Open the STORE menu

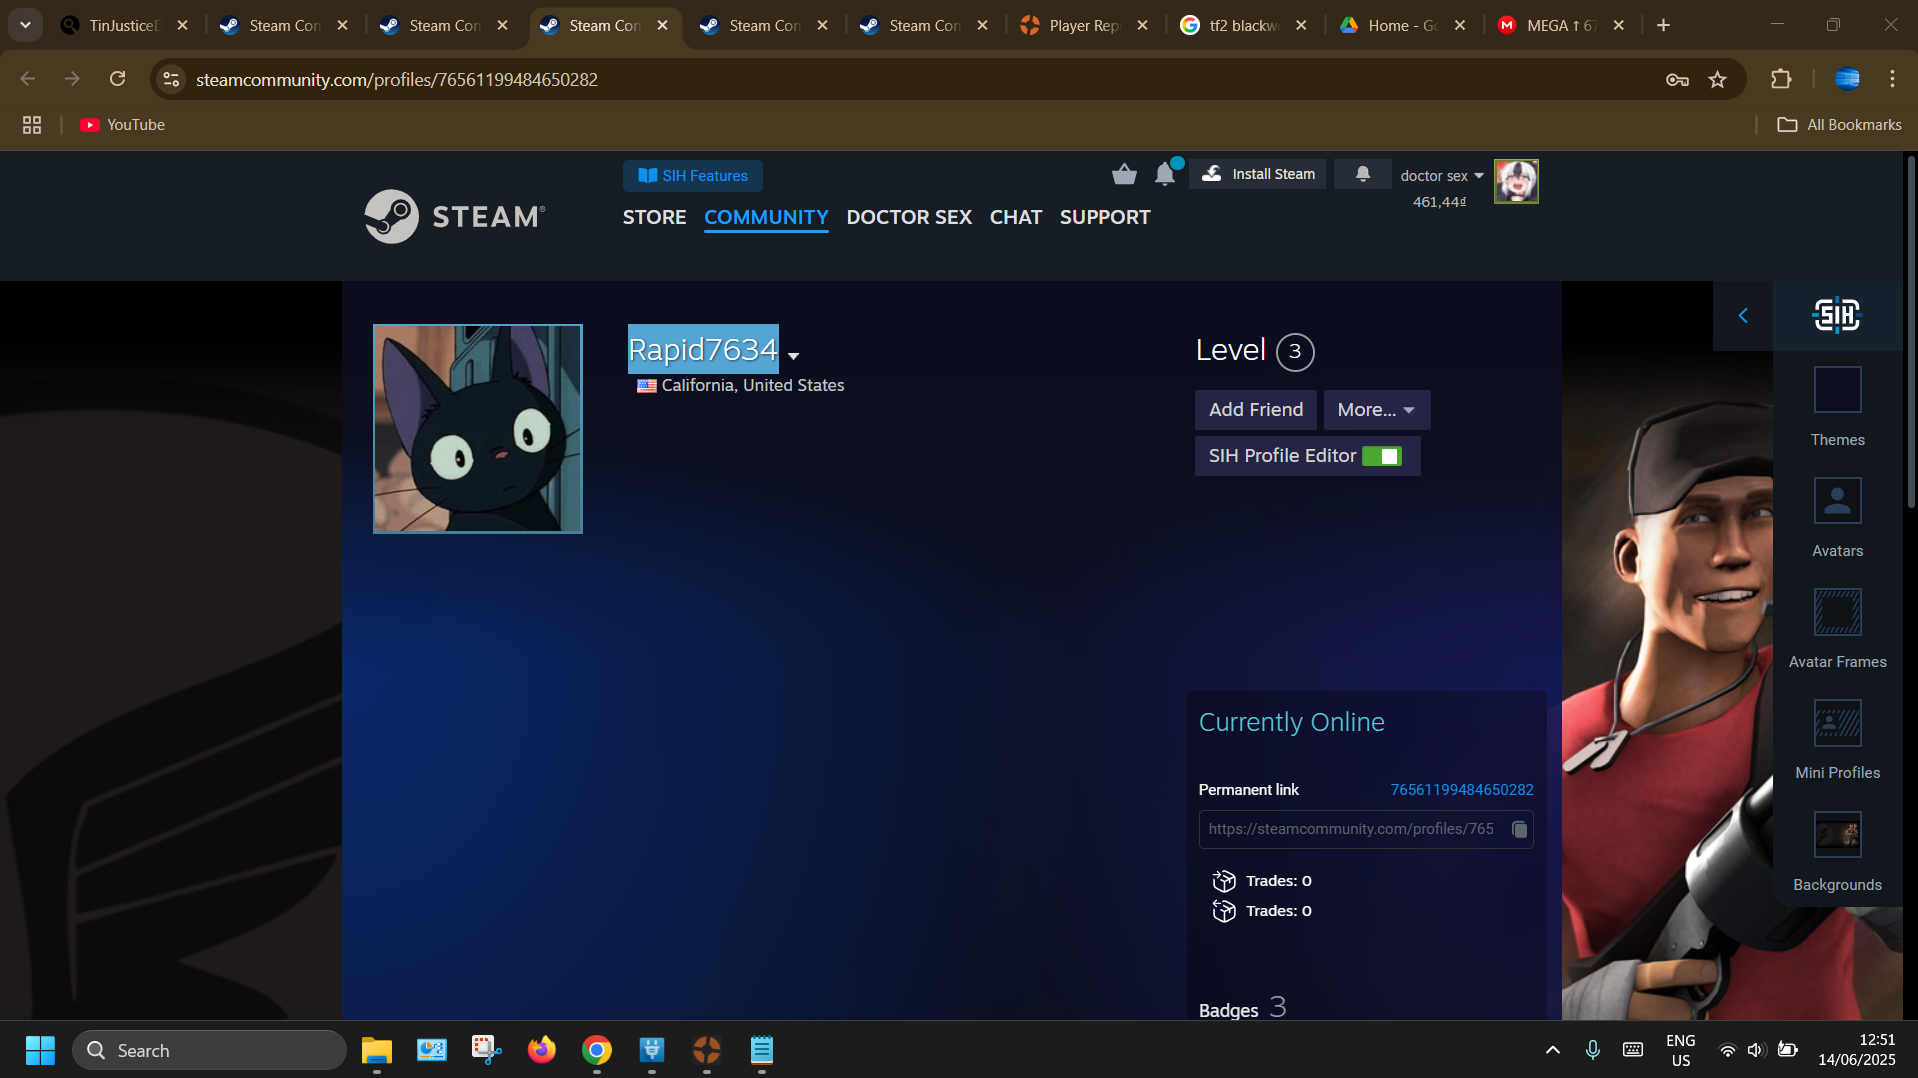(x=654, y=217)
